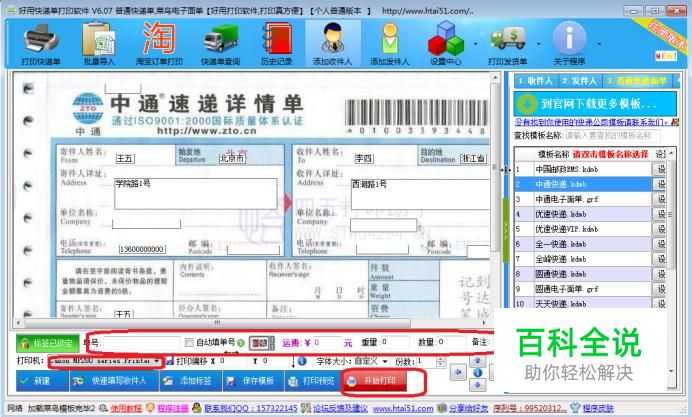Open 使用教程 status bar link
692x417 pixels.
(126, 409)
